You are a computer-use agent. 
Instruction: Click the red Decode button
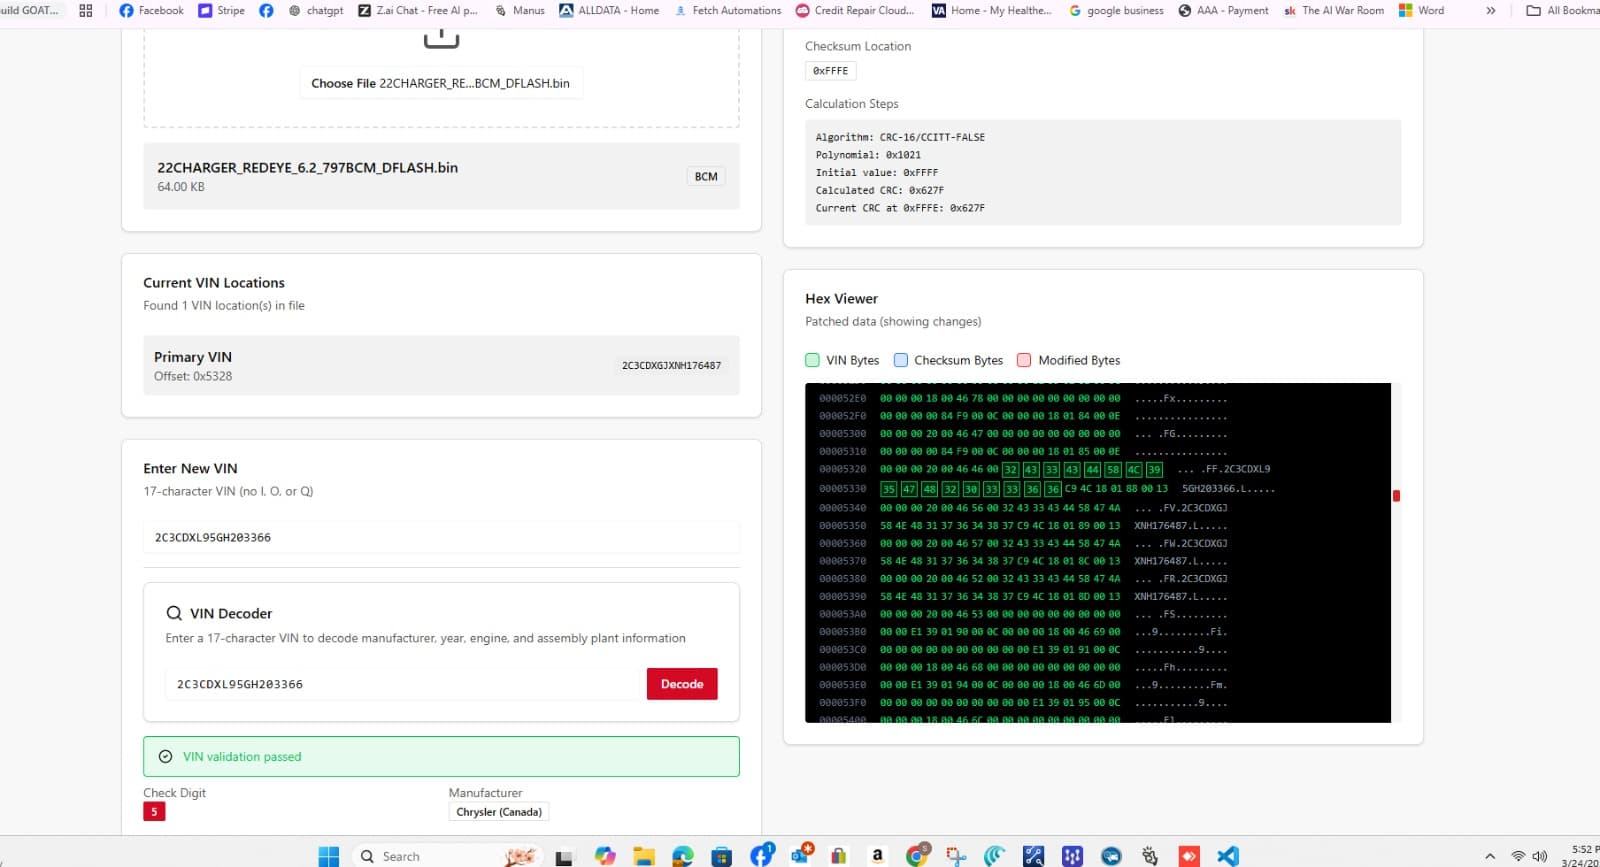pos(682,684)
